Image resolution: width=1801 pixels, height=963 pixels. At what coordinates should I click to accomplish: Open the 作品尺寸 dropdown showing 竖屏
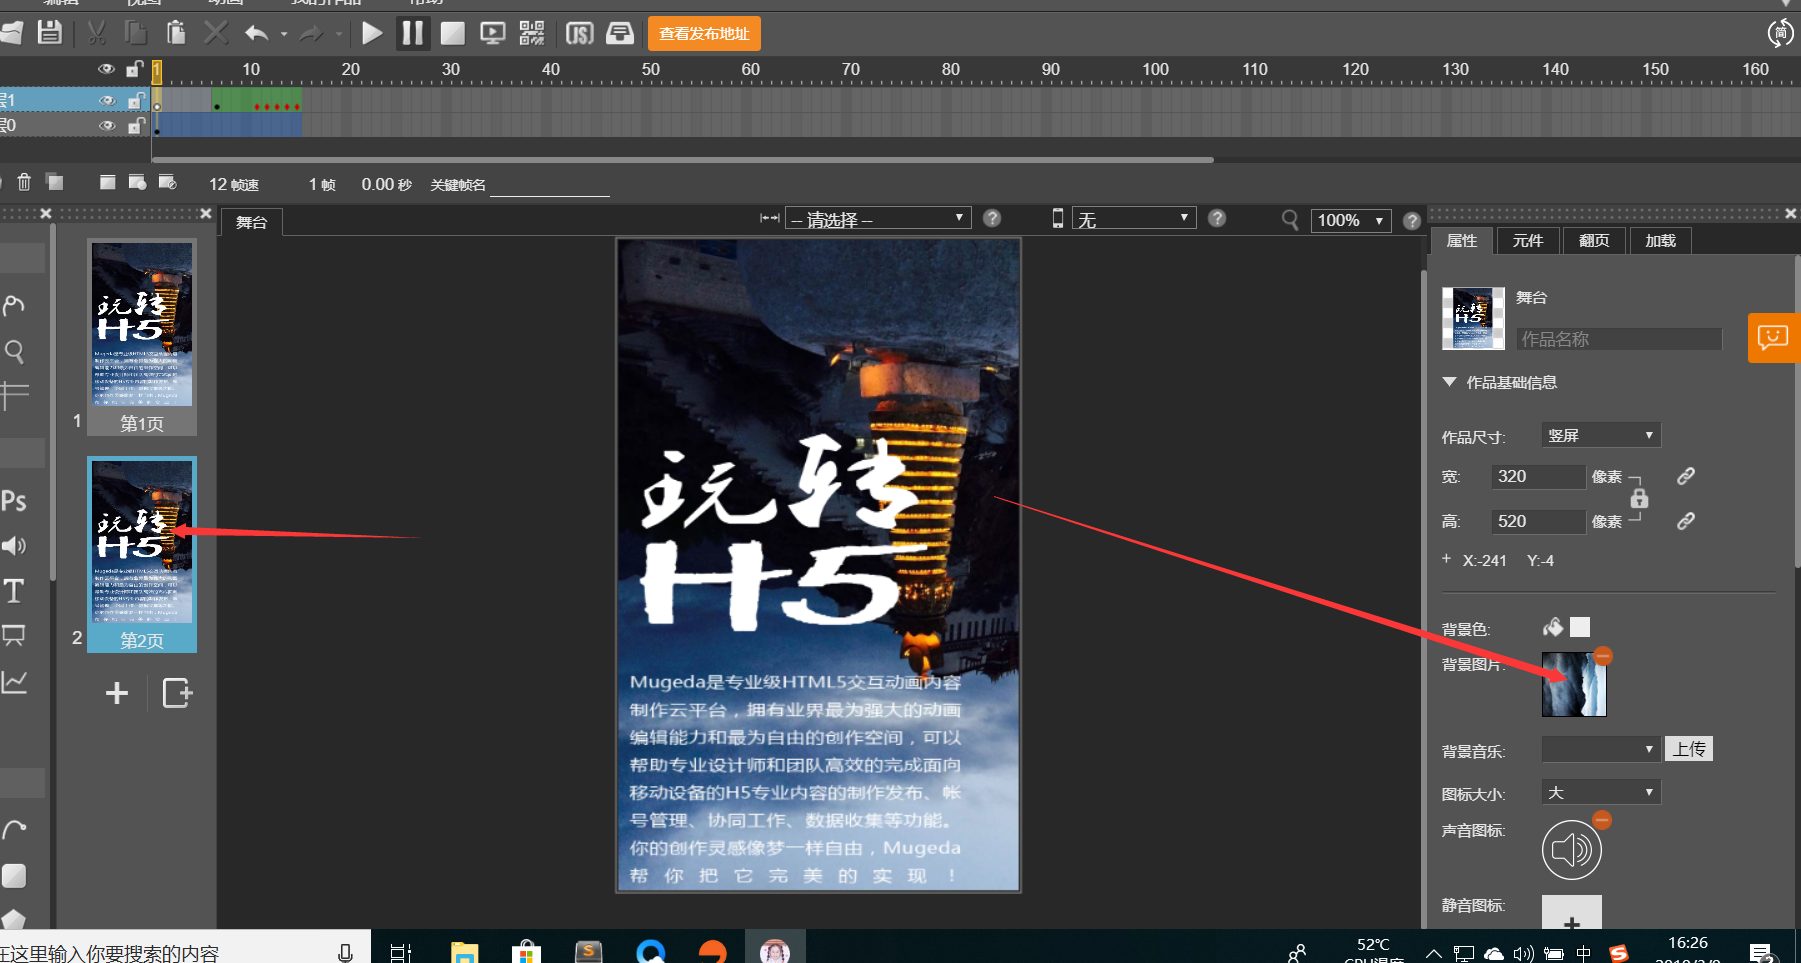[x=1601, y=435]
